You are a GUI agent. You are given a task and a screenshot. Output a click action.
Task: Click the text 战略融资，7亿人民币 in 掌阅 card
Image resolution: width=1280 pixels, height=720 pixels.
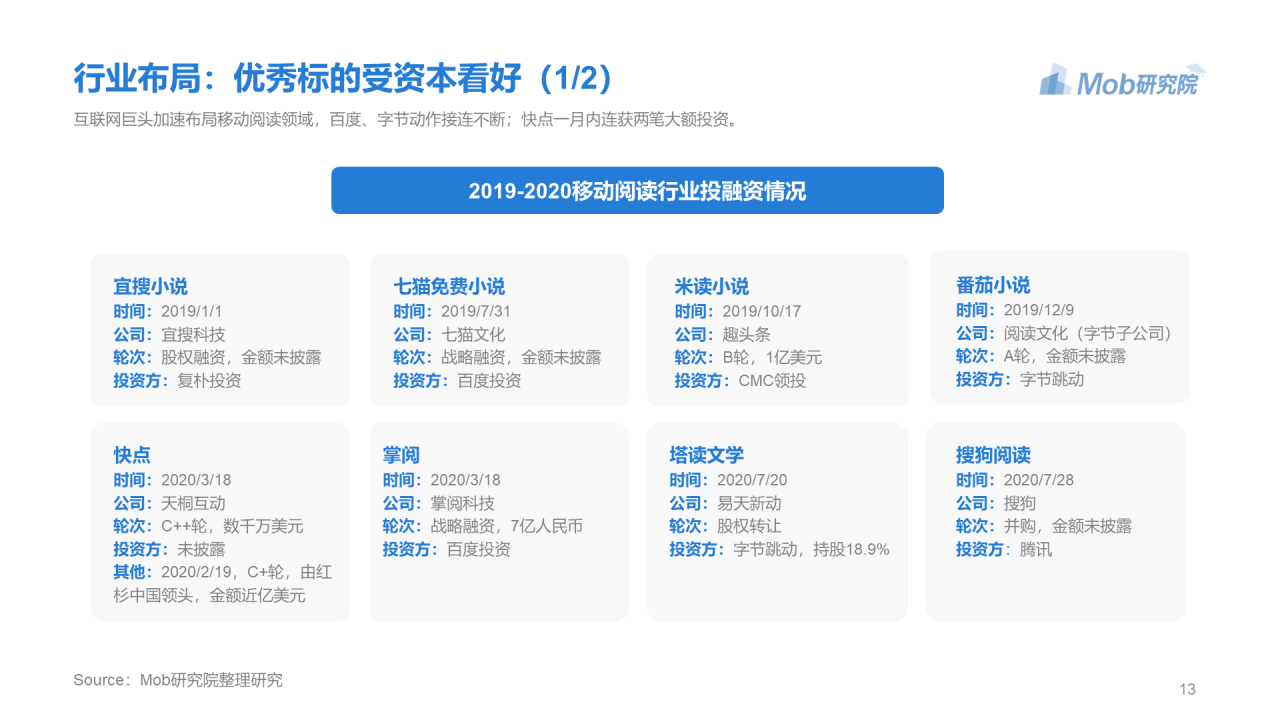tap(506, 526)
